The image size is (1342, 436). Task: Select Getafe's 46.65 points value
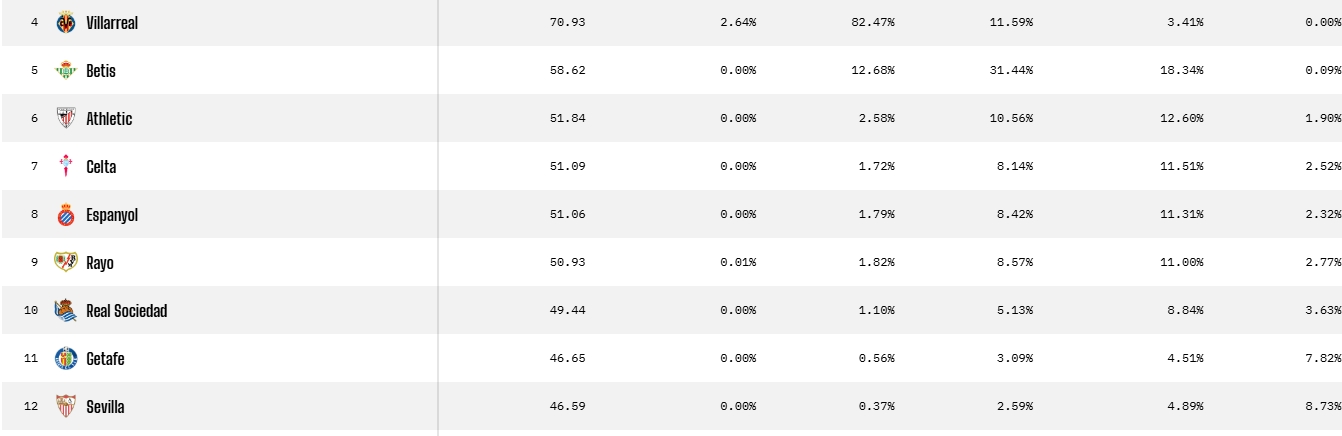pyautogui.click(x=567, y=358)
